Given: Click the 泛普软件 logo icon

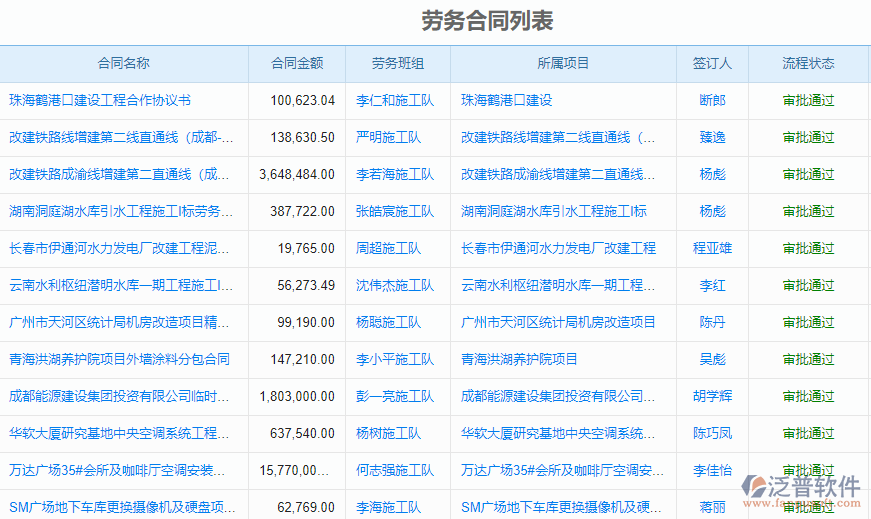Looking at the screenshot, I should pyautogui.click(x=759, y=485).
